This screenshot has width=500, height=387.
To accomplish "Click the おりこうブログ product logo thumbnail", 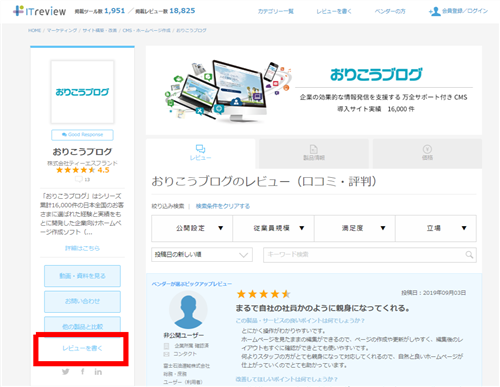I will click(x=82, y=92).
